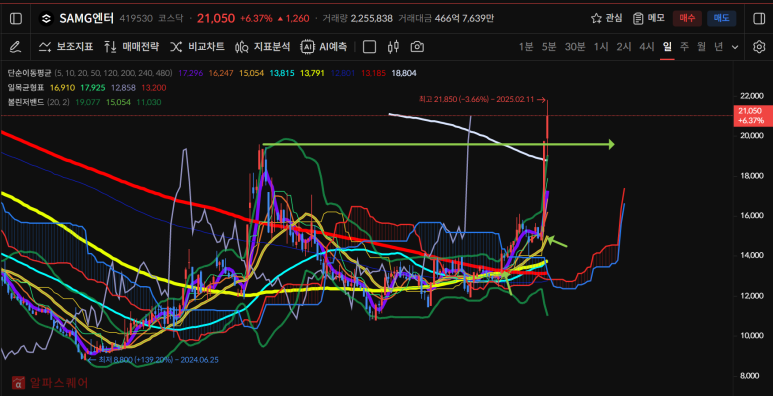Image resolution: width=773 pixels, height=396 pixels.
Task: Click the yellow moving average value 13,791
Action: pos(312,73)
